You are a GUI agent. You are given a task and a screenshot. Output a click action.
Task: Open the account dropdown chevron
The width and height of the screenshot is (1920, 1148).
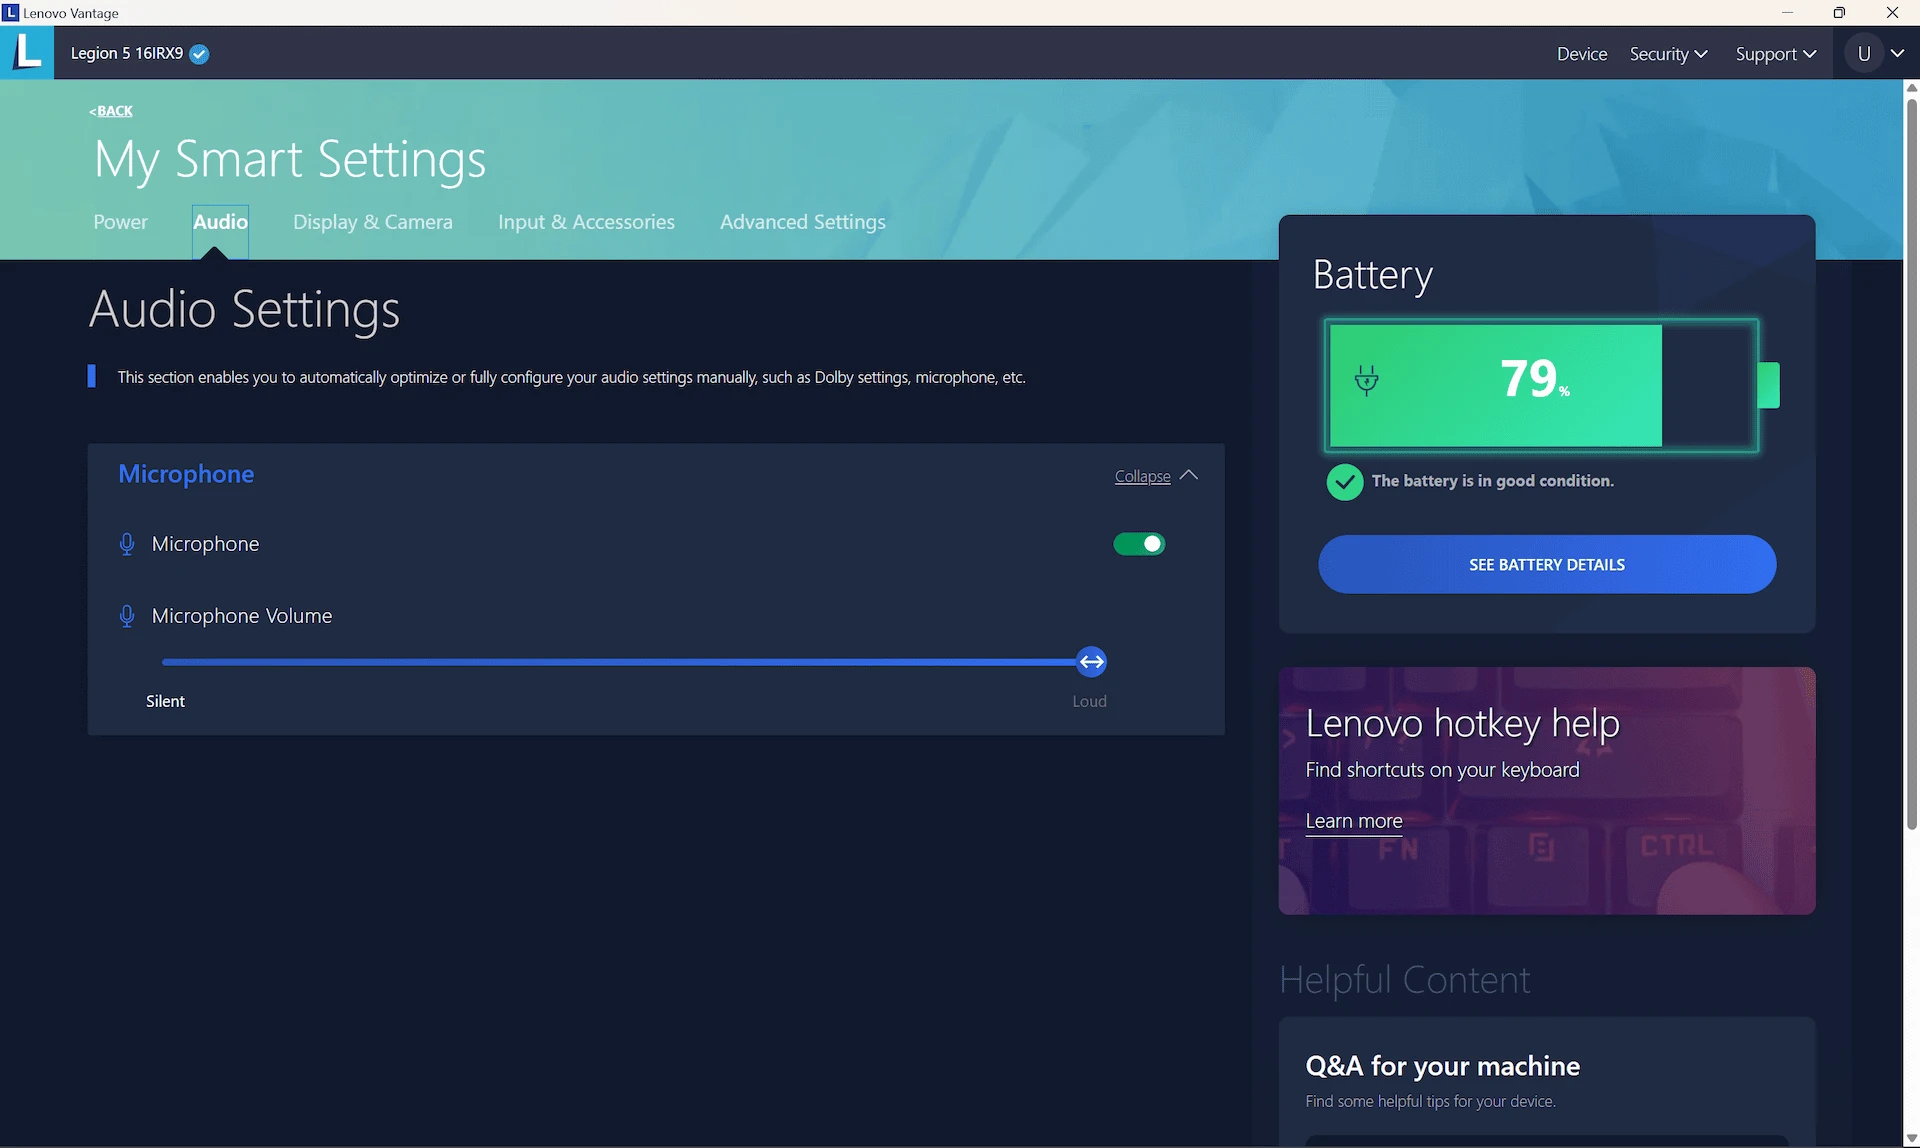[1897, 54]
